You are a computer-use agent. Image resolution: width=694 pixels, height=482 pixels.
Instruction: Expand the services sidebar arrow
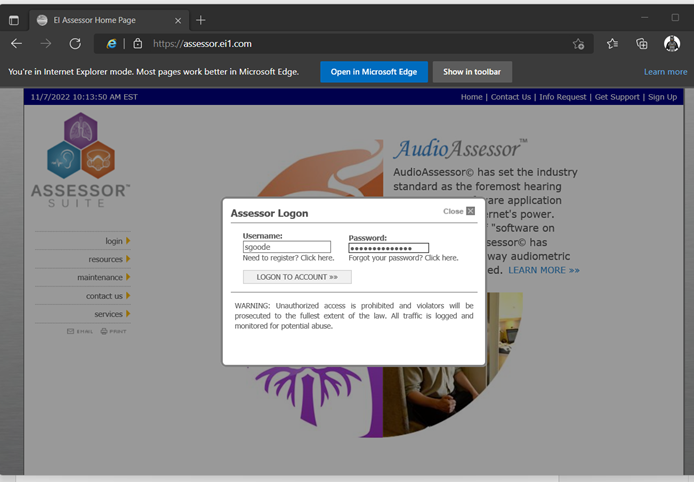[128, 314]
